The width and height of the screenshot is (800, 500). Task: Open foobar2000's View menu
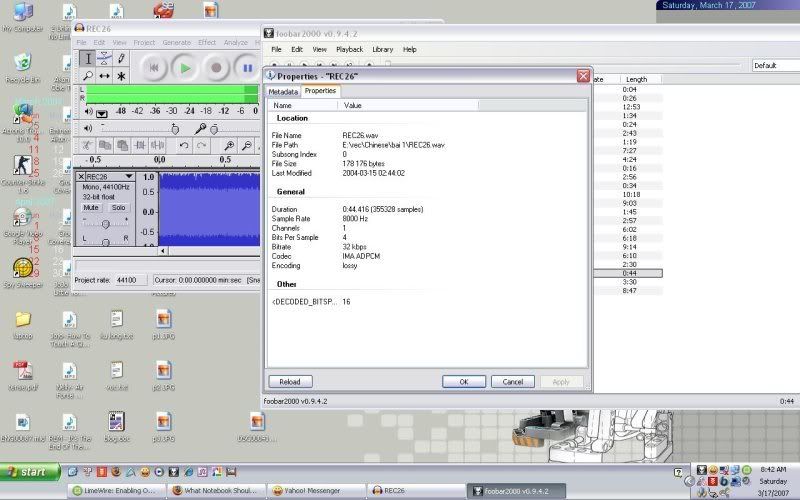[x=319, y=49]
